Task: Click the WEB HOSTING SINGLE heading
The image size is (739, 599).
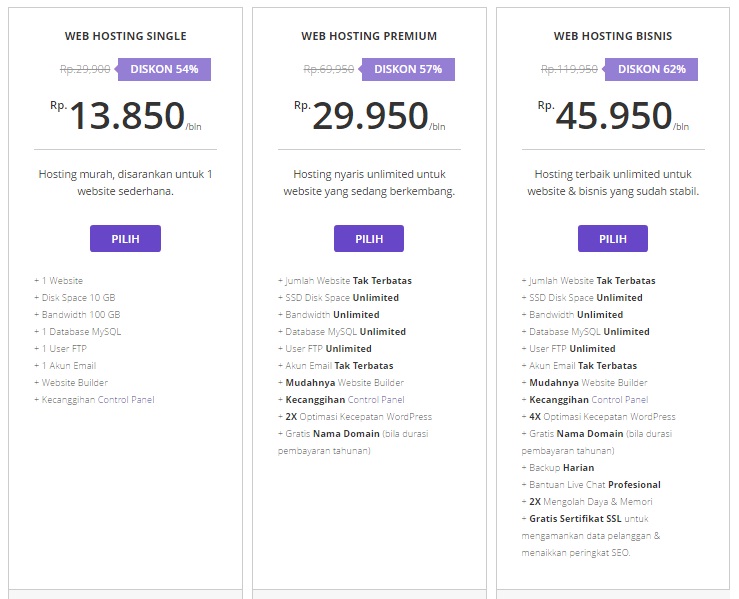Action: point(125,36)
